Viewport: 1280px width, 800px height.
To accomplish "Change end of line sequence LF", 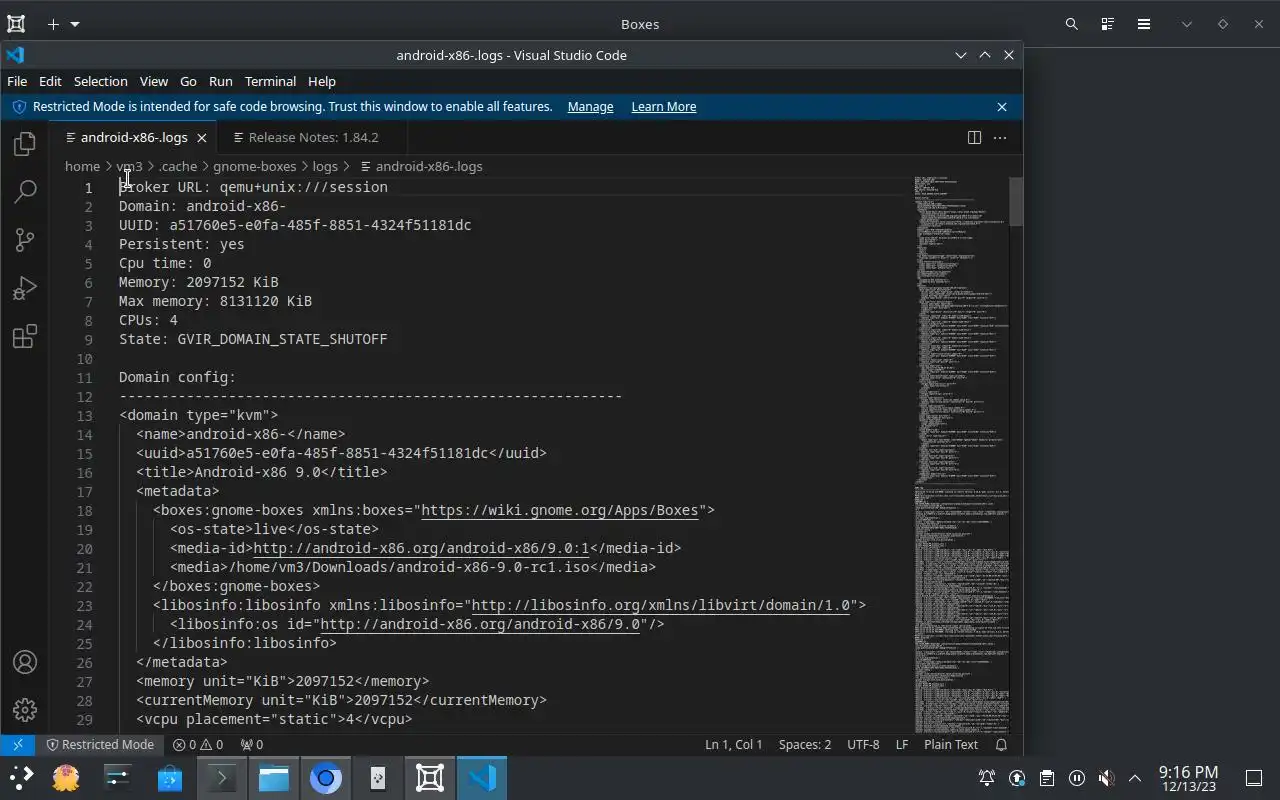I will tap(902, 744).
